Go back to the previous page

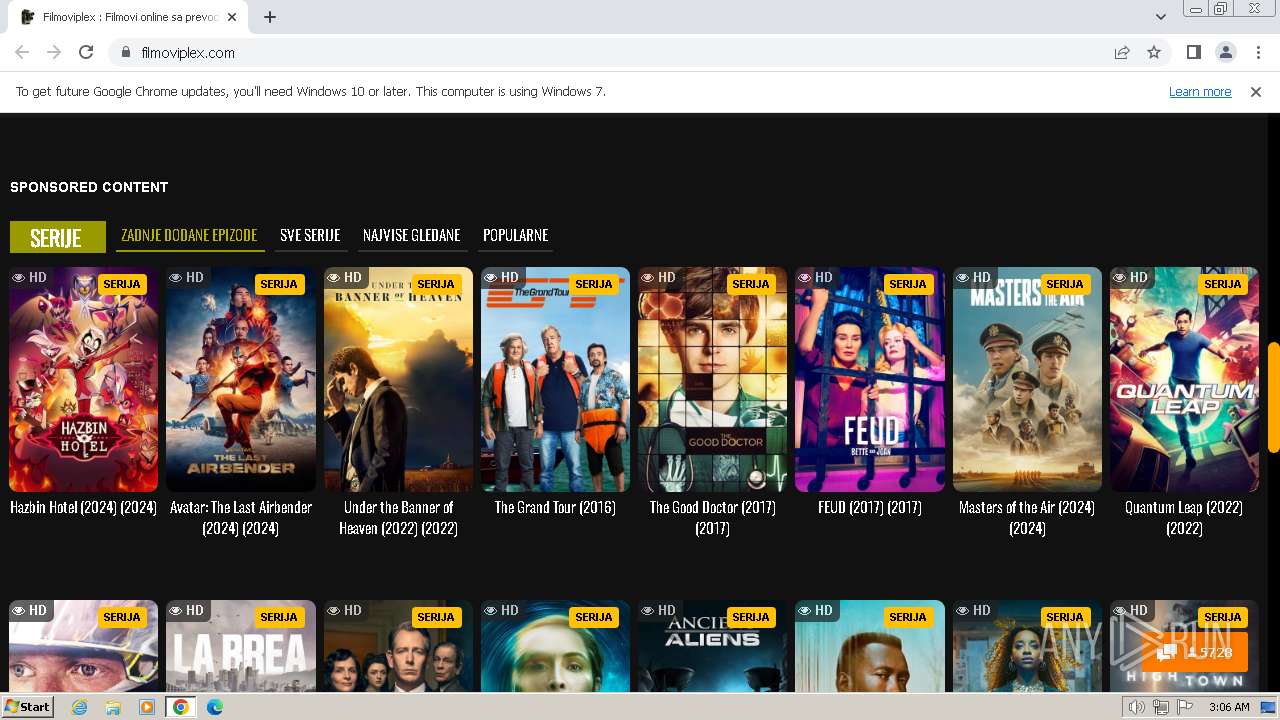click(x=22, y=52)
